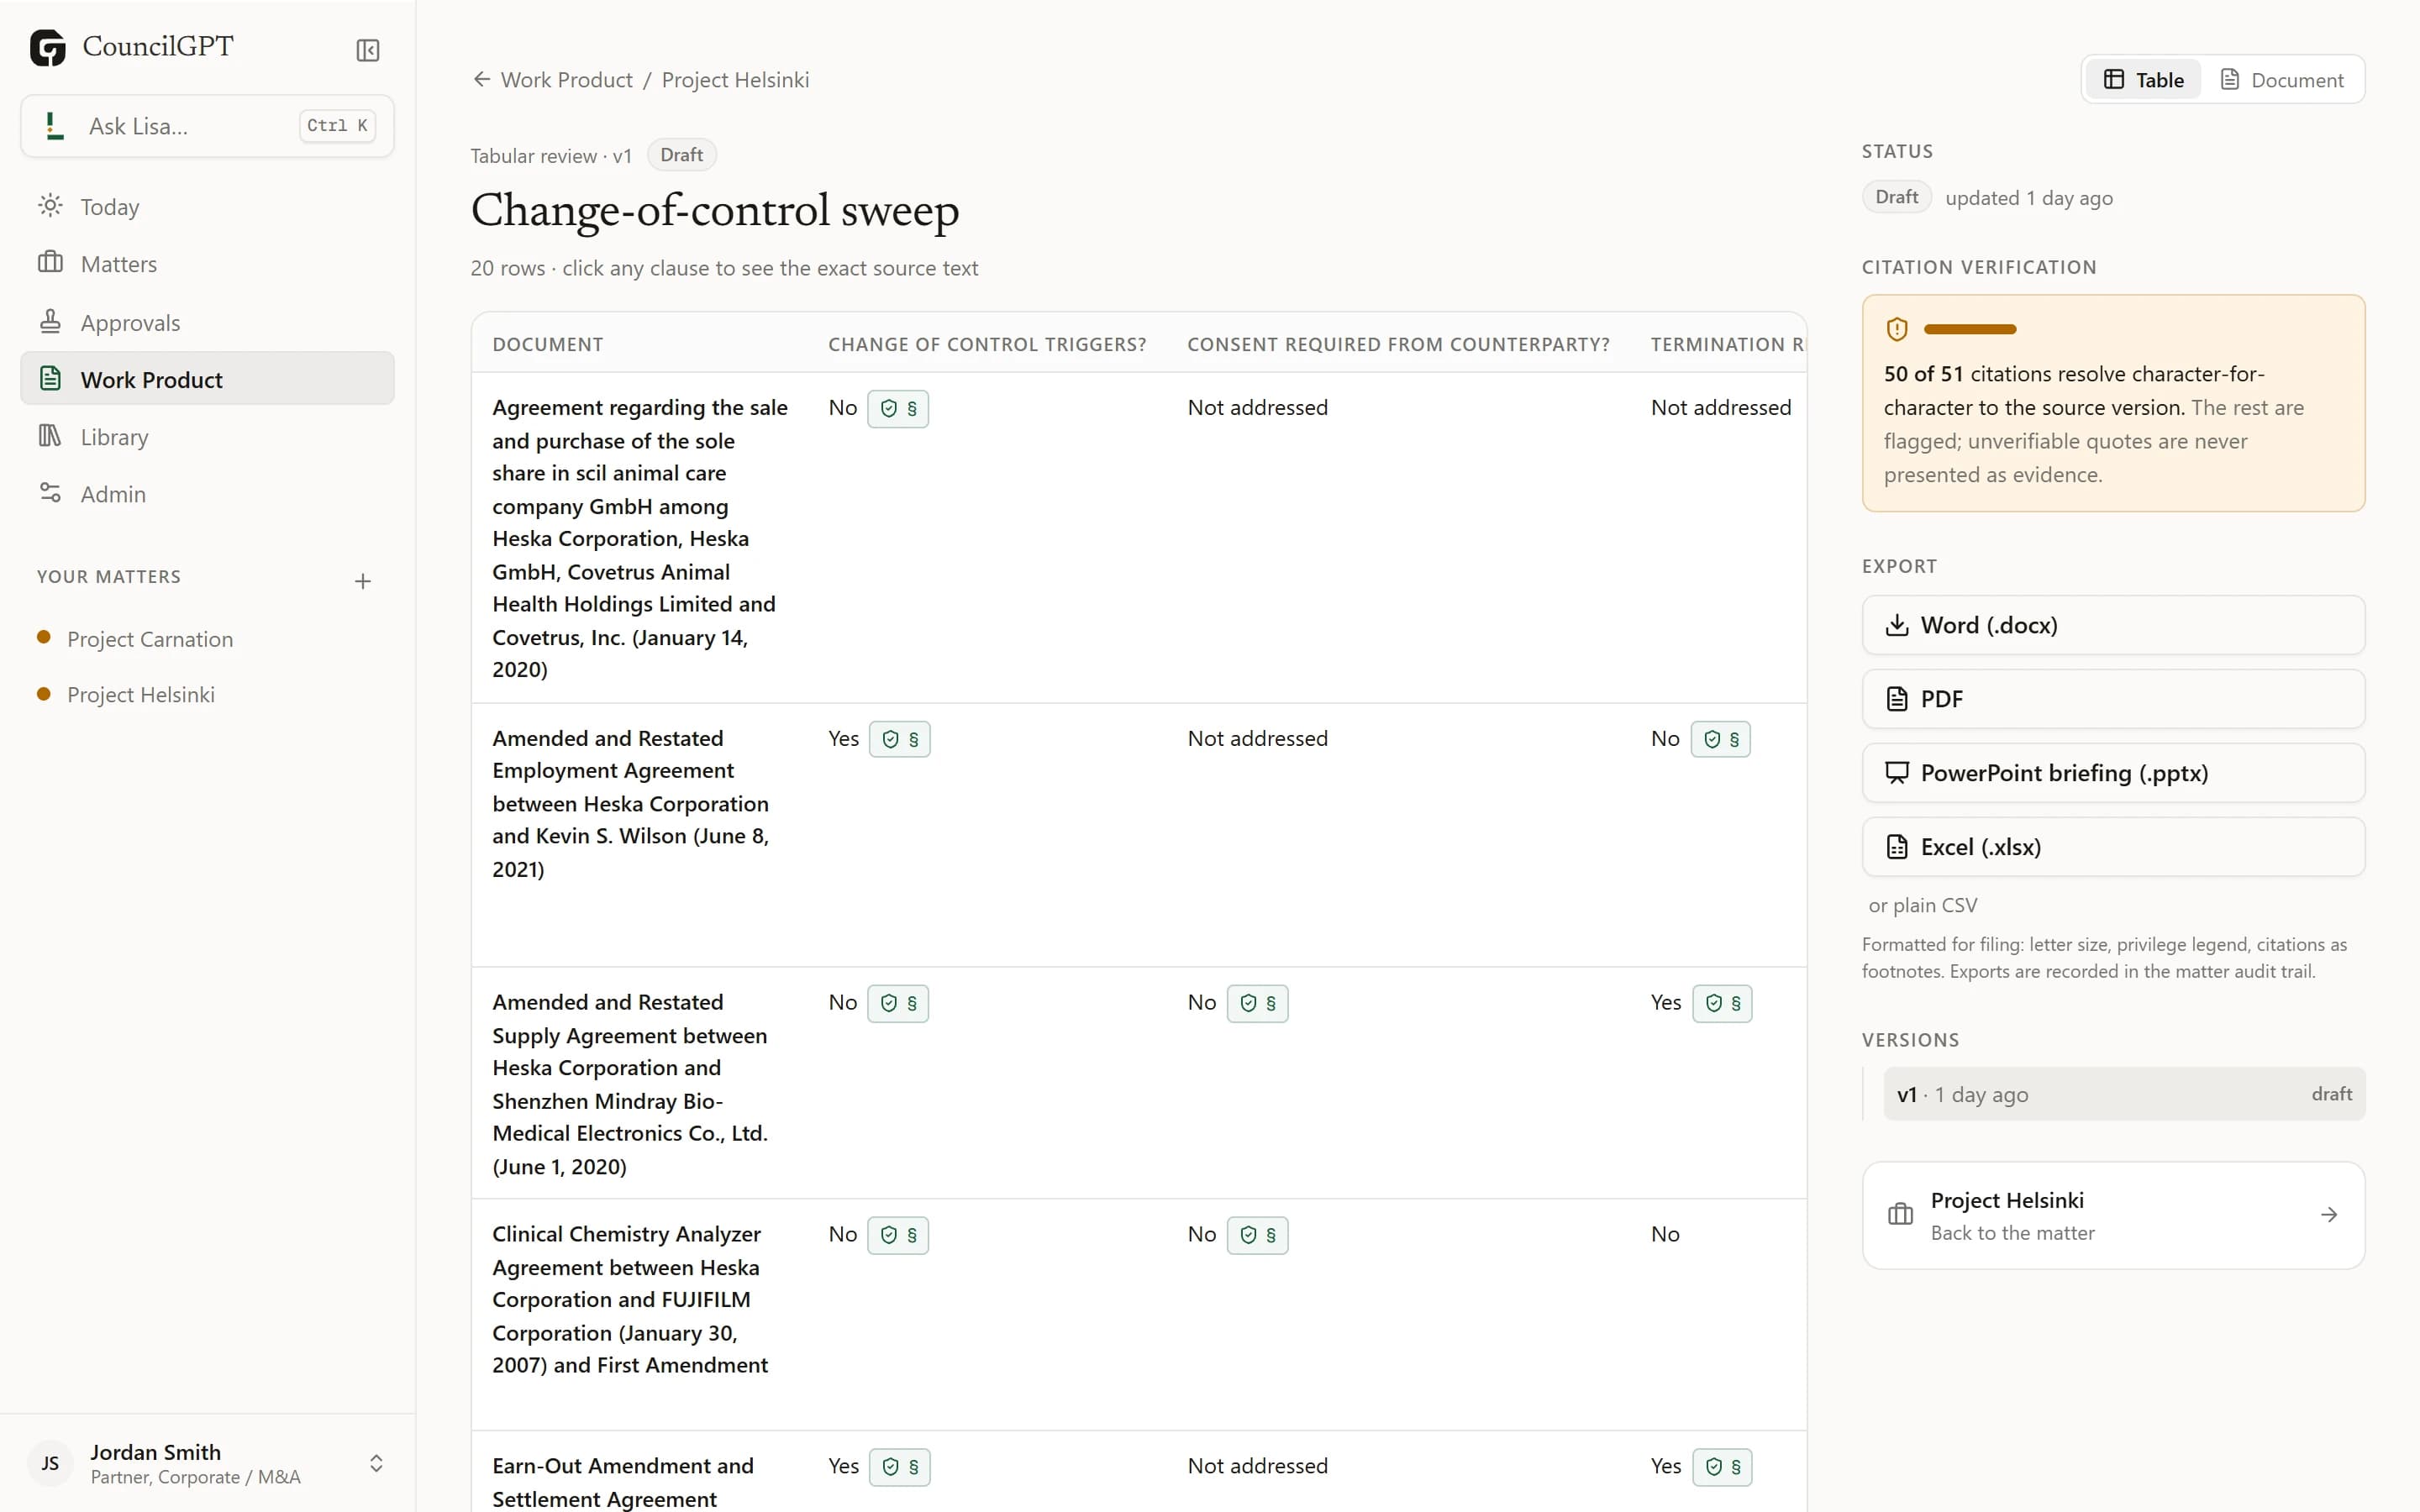The image size is (2420, 1512).
Task: Open Admin in the sidebar
Action: point(207,494)
